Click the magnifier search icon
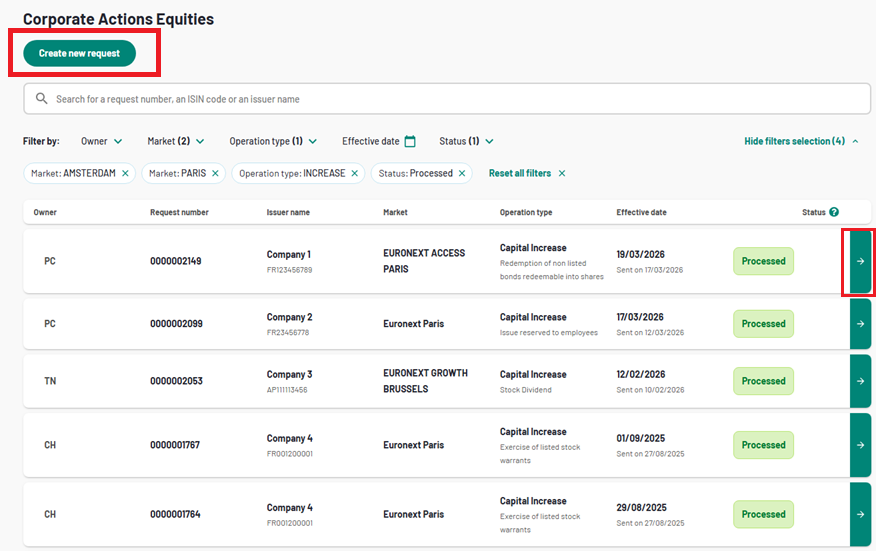 pyautogui.click(x=42, y=99)
